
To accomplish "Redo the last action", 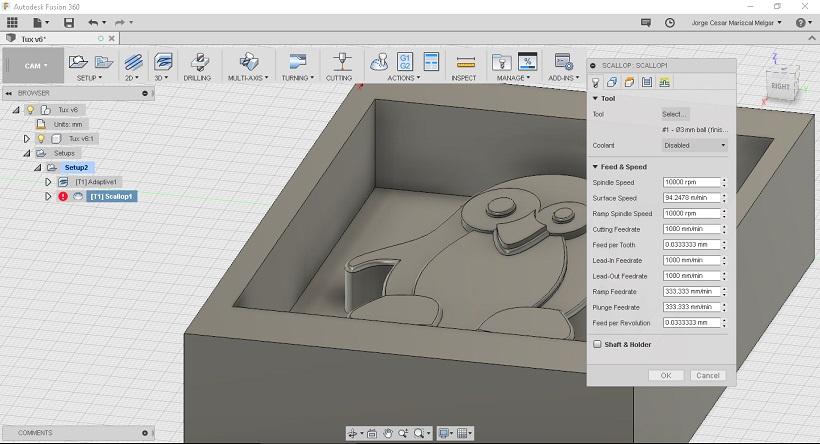I will point(120,22).
